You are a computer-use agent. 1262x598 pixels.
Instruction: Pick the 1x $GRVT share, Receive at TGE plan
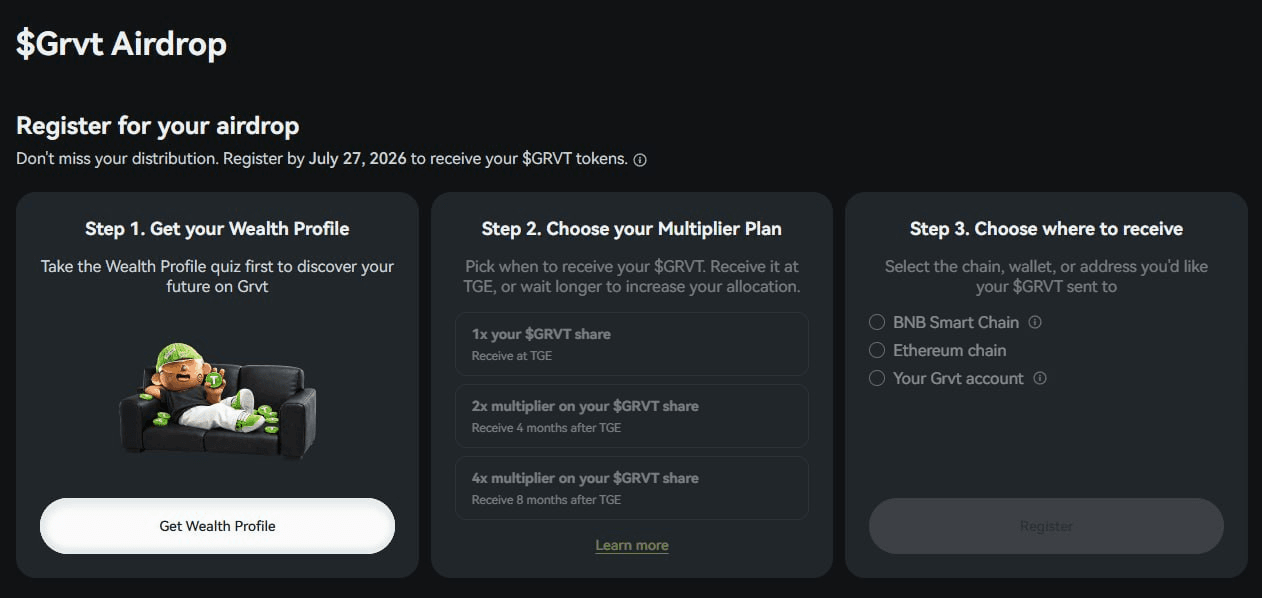tap(632, 344)
